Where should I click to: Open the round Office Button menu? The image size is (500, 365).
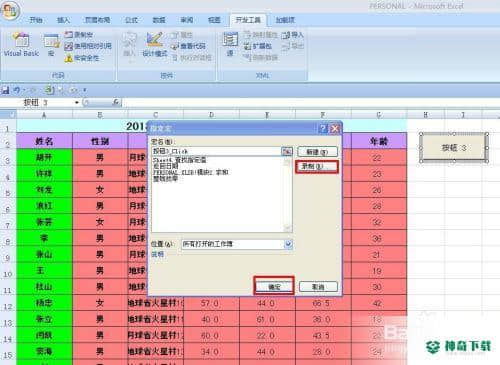click(10, 11)
